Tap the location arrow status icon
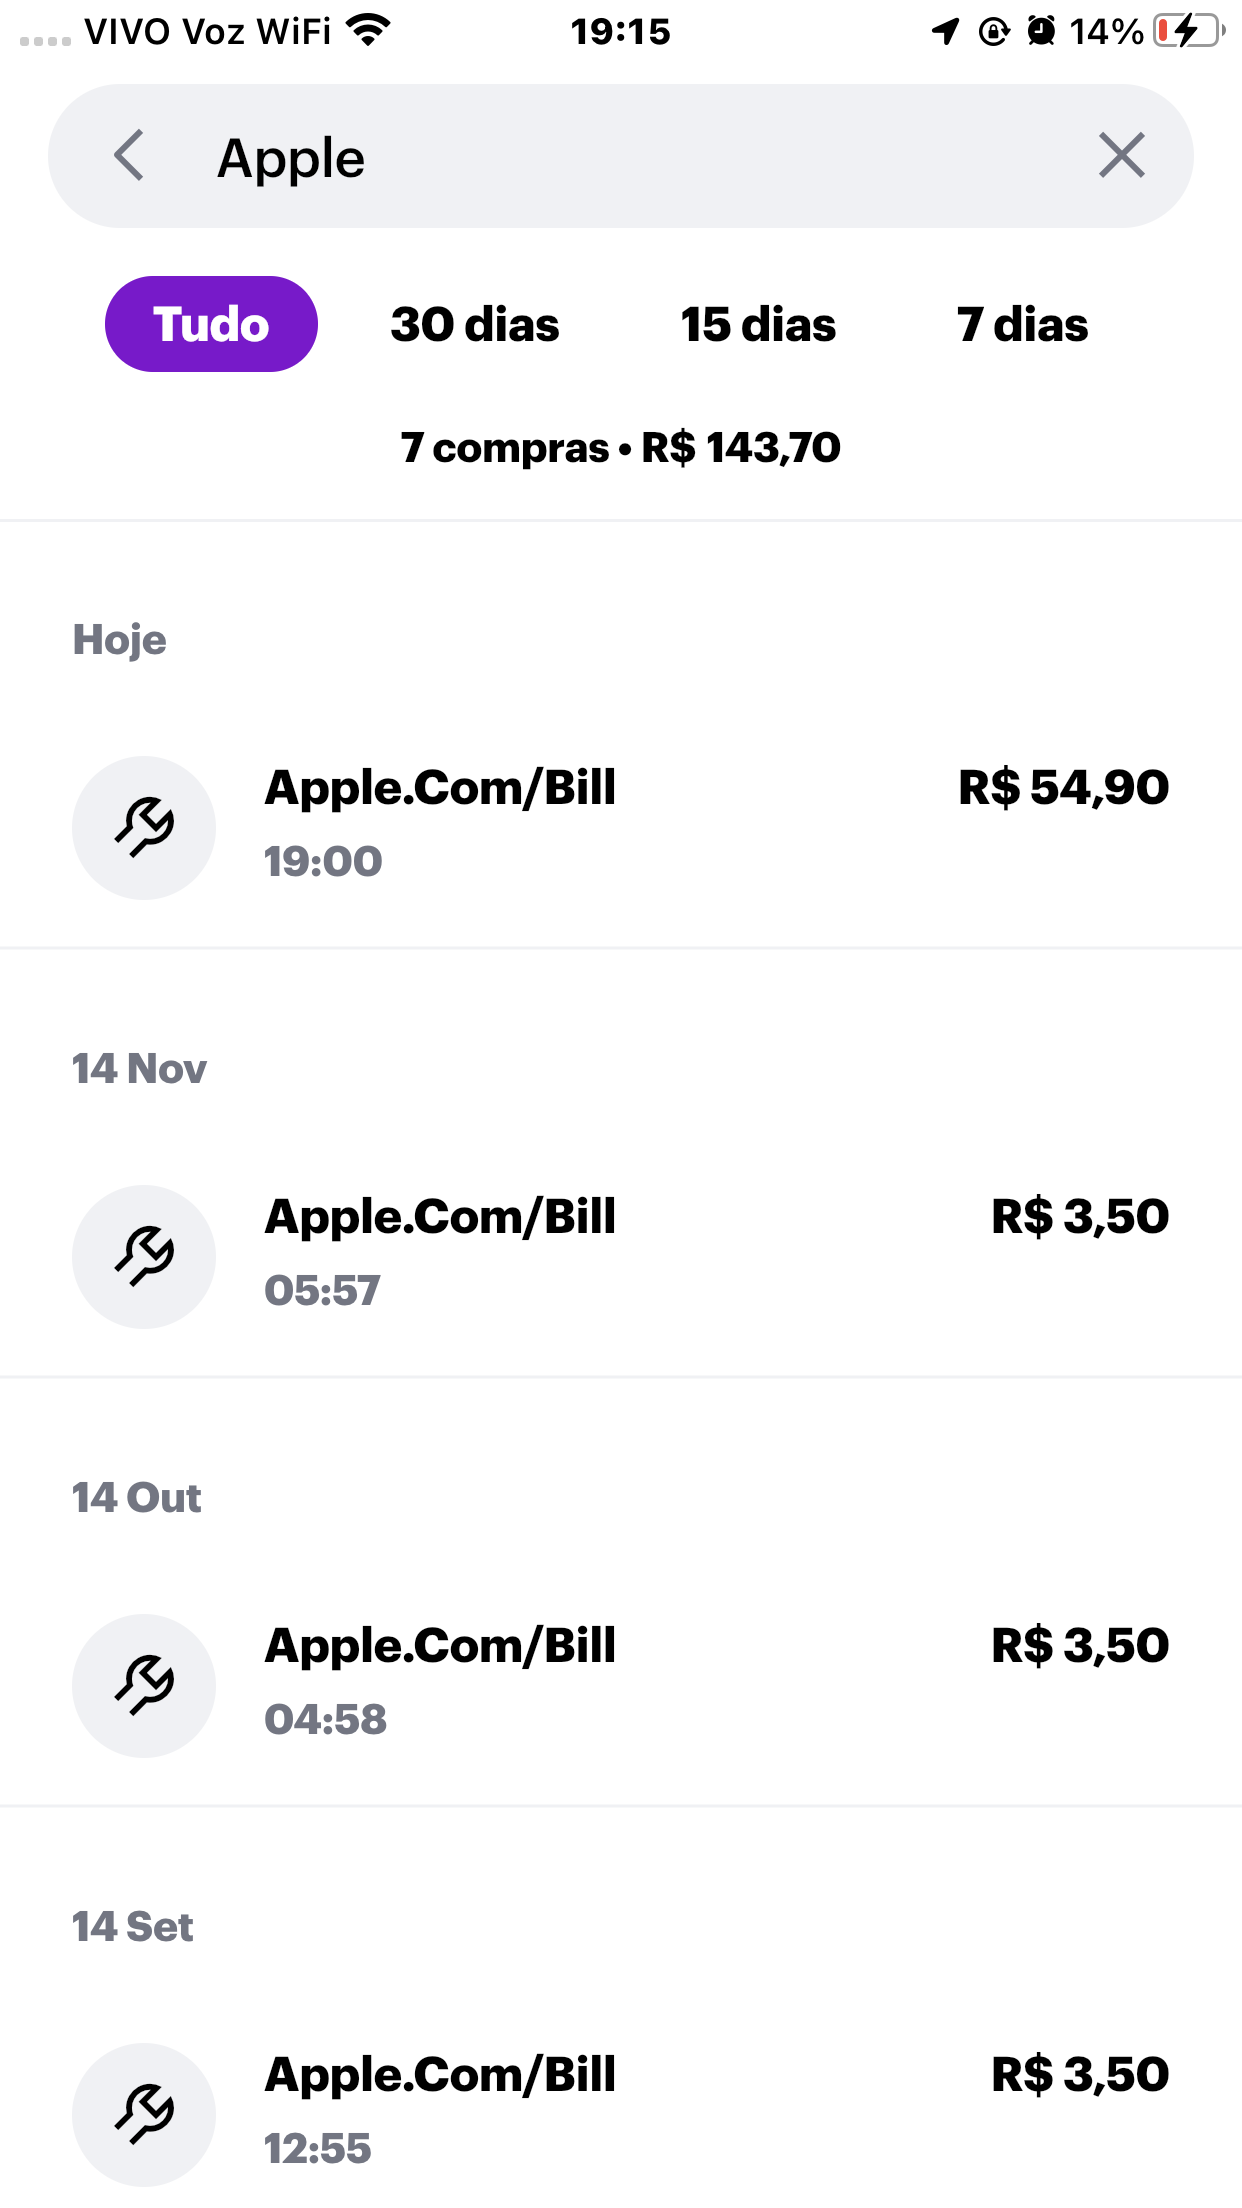This screenshot has width=1242, height=2208. [x=945, y=31]
